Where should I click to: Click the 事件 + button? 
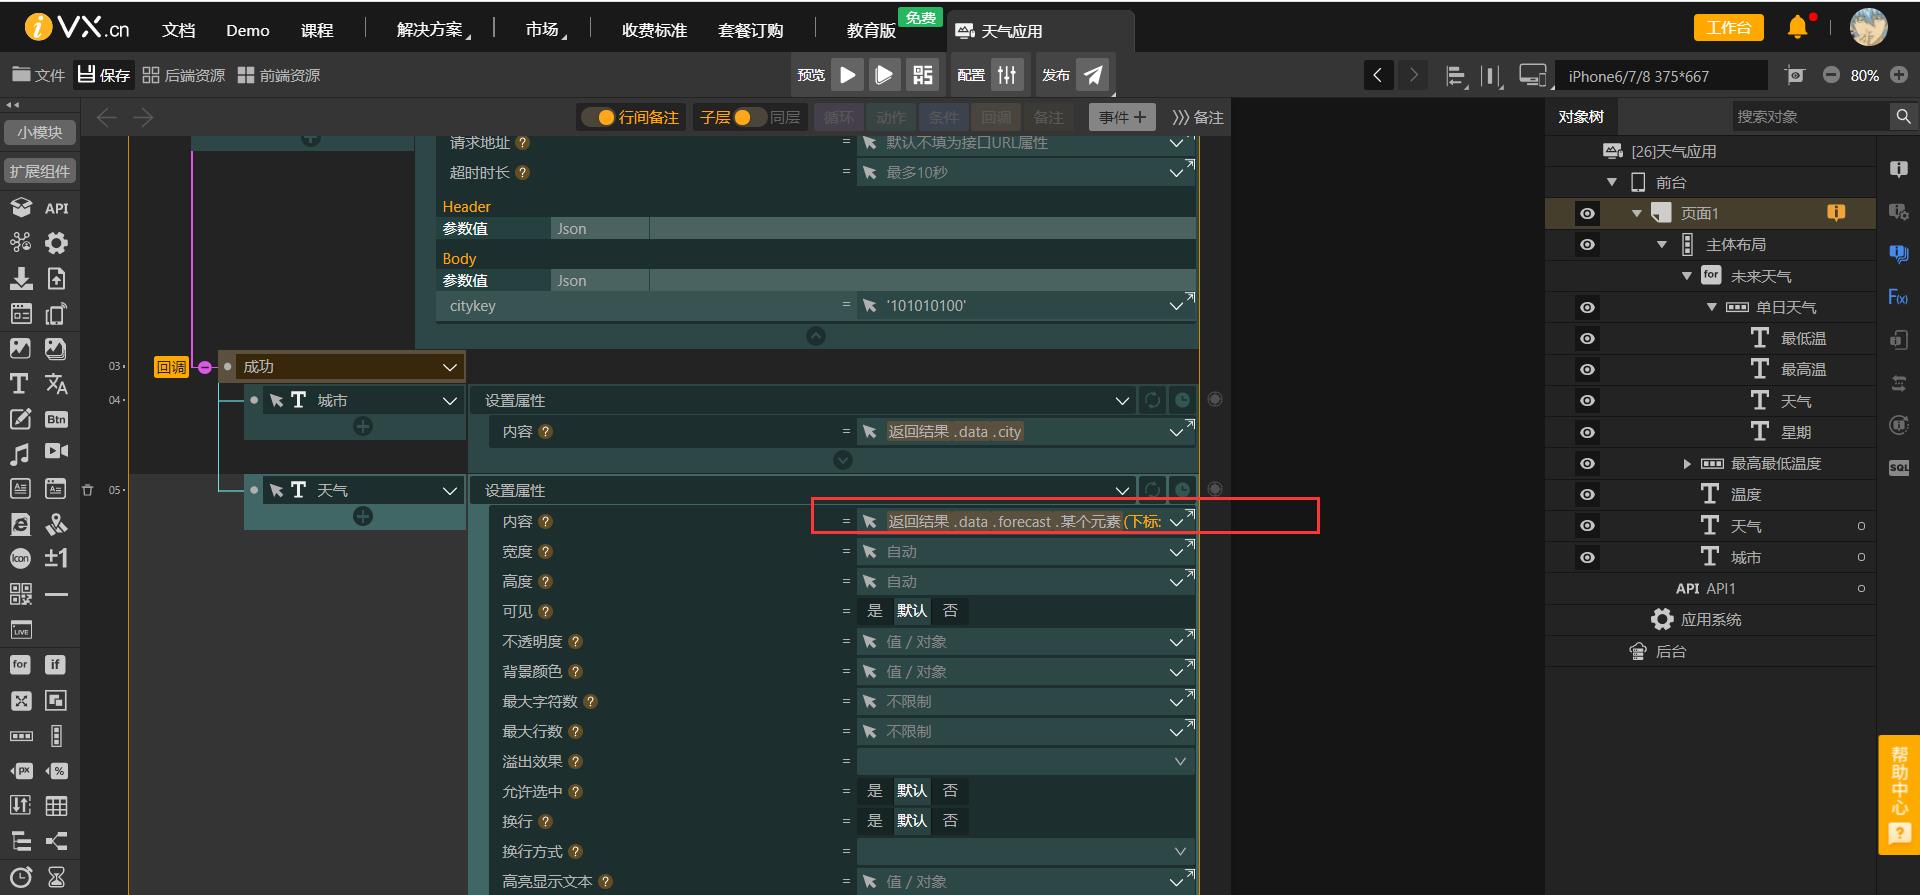click(1122, 117)
